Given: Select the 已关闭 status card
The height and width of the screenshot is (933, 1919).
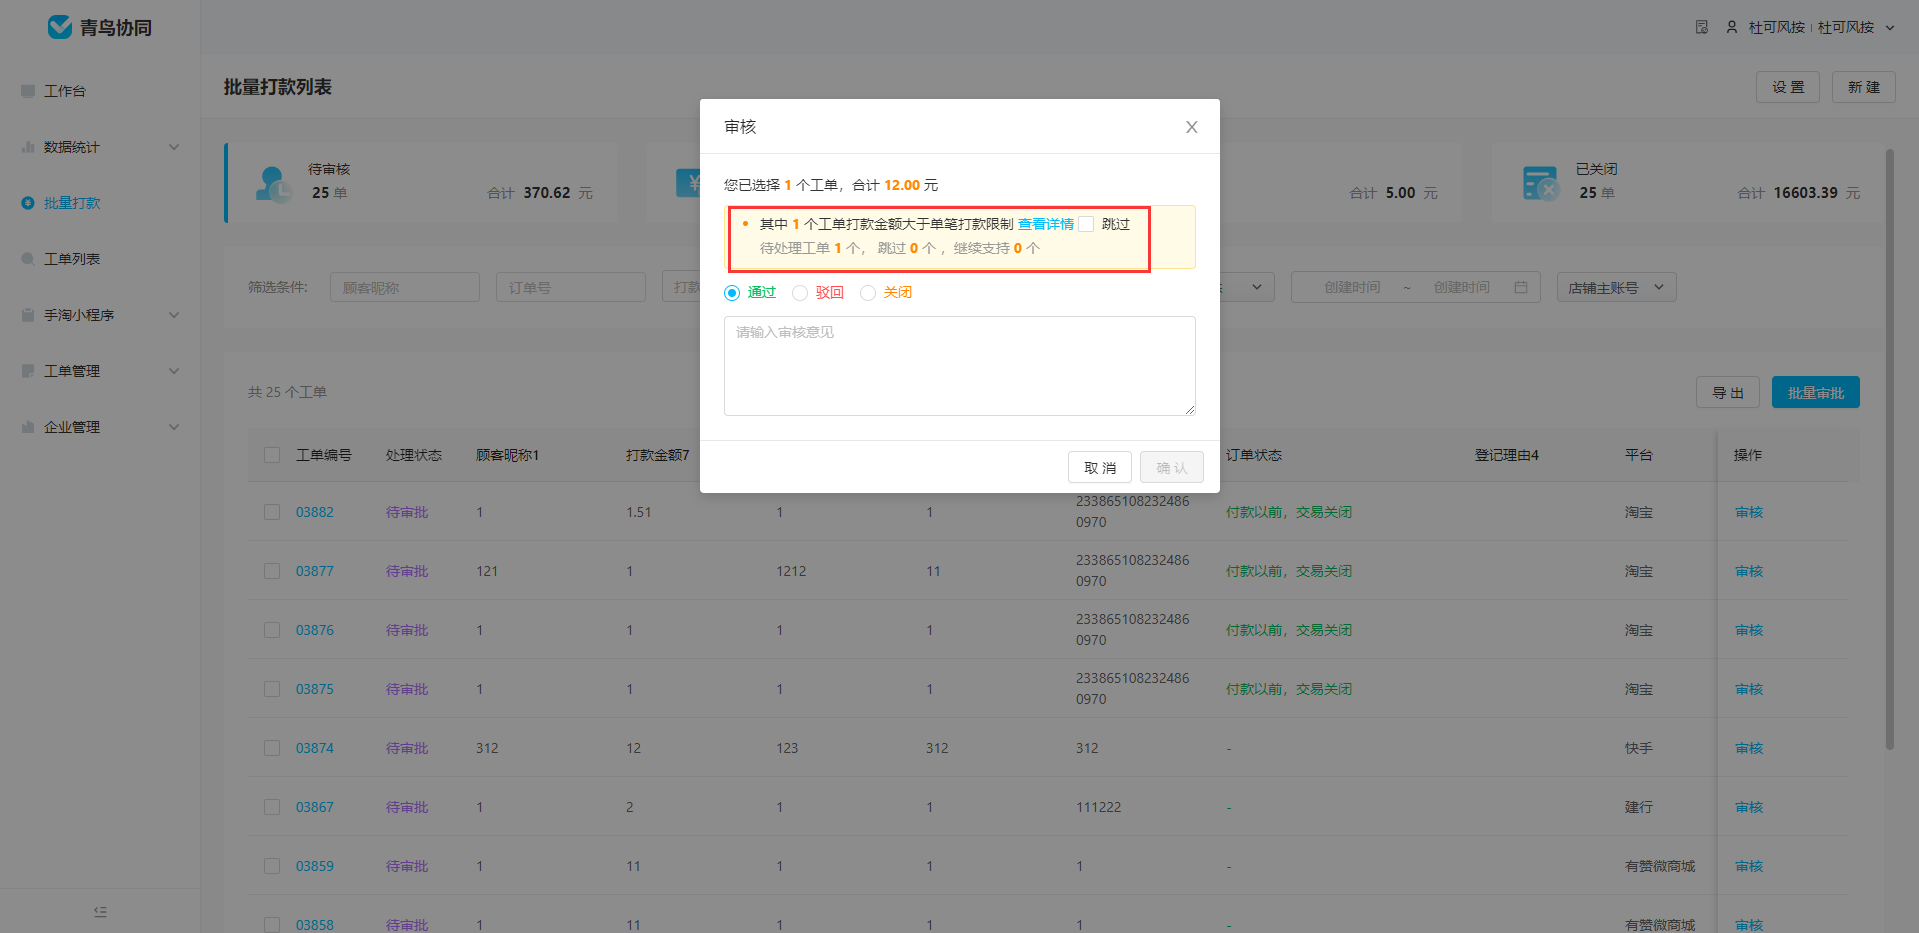Looking at the screenshot, I should [1686, 182].
